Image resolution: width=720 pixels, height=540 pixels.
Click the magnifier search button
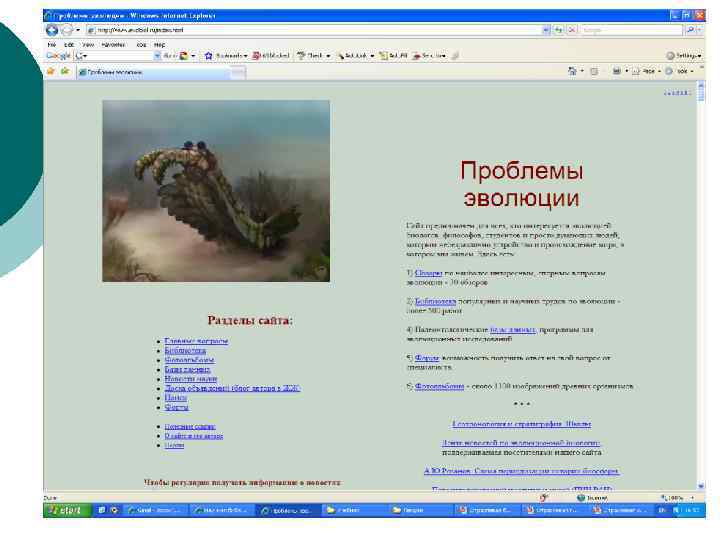coord(689,30)
